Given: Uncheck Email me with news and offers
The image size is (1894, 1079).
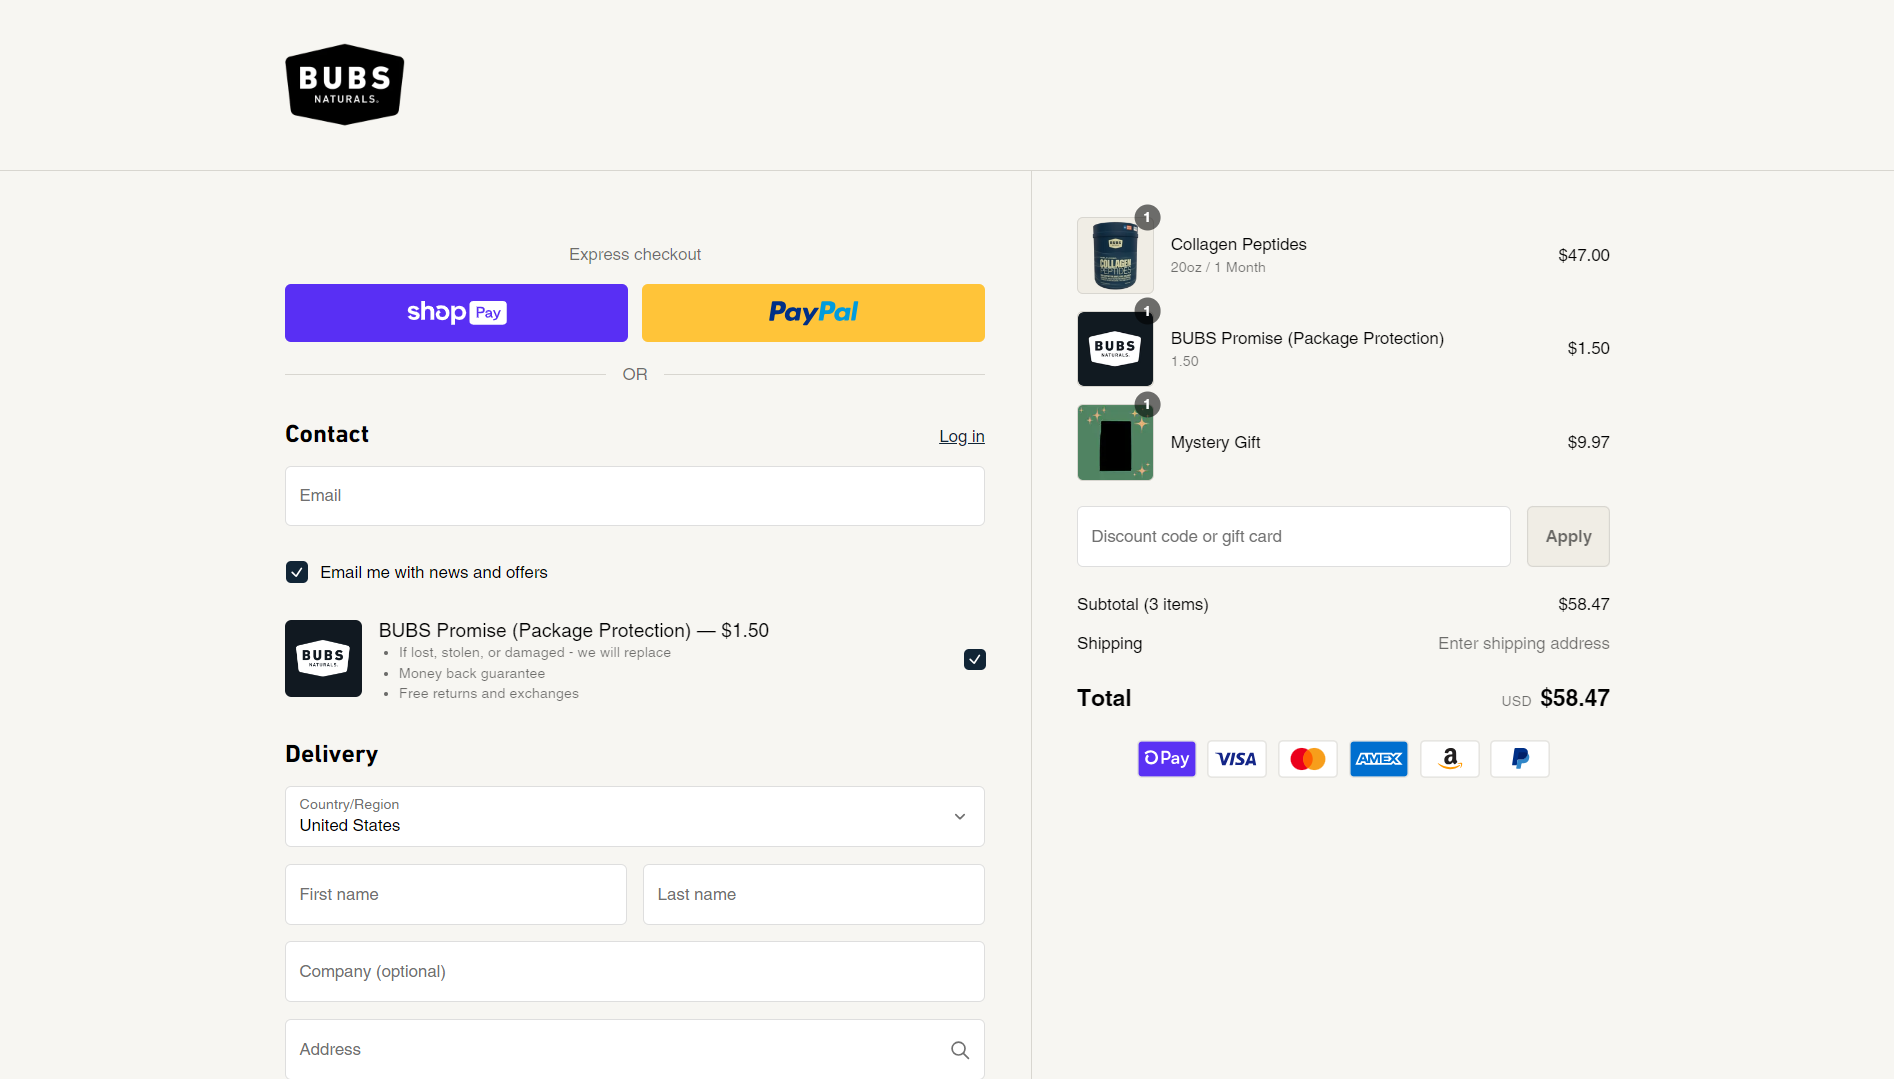Looking at the screenshot, I should click(297, 572).
